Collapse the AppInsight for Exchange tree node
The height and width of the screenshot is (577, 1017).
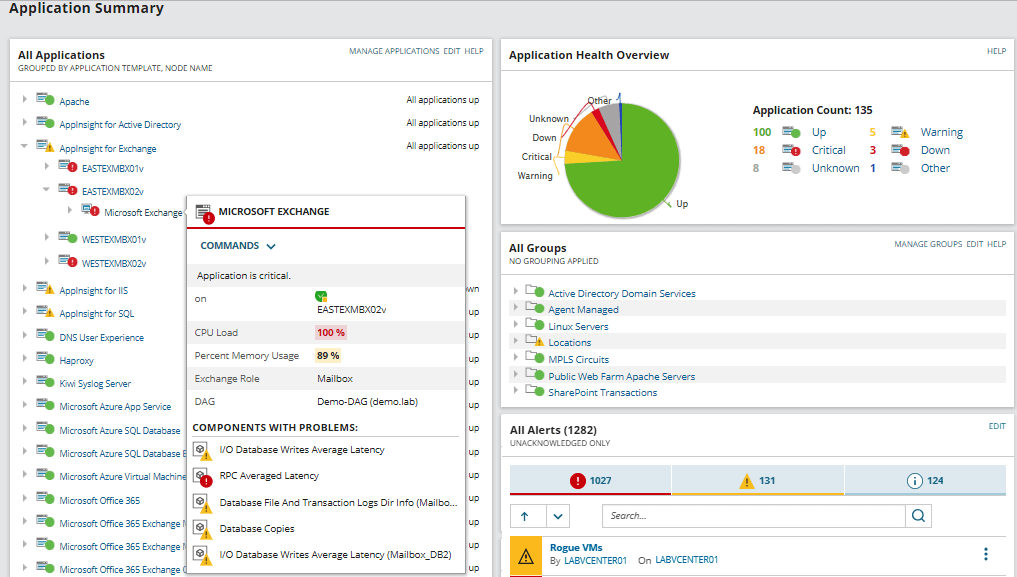[x=25, y=146]
